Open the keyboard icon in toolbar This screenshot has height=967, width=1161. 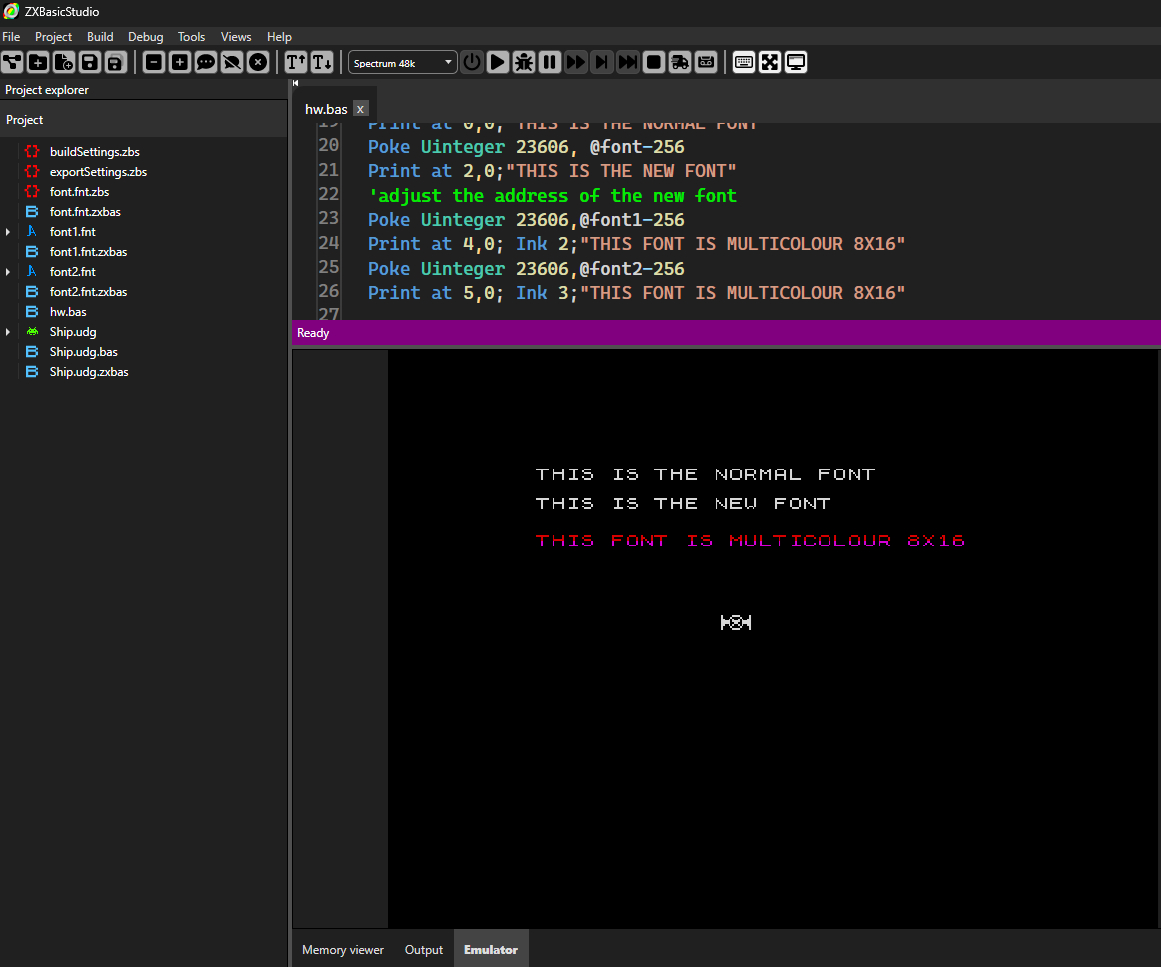[x=744, y=62]
